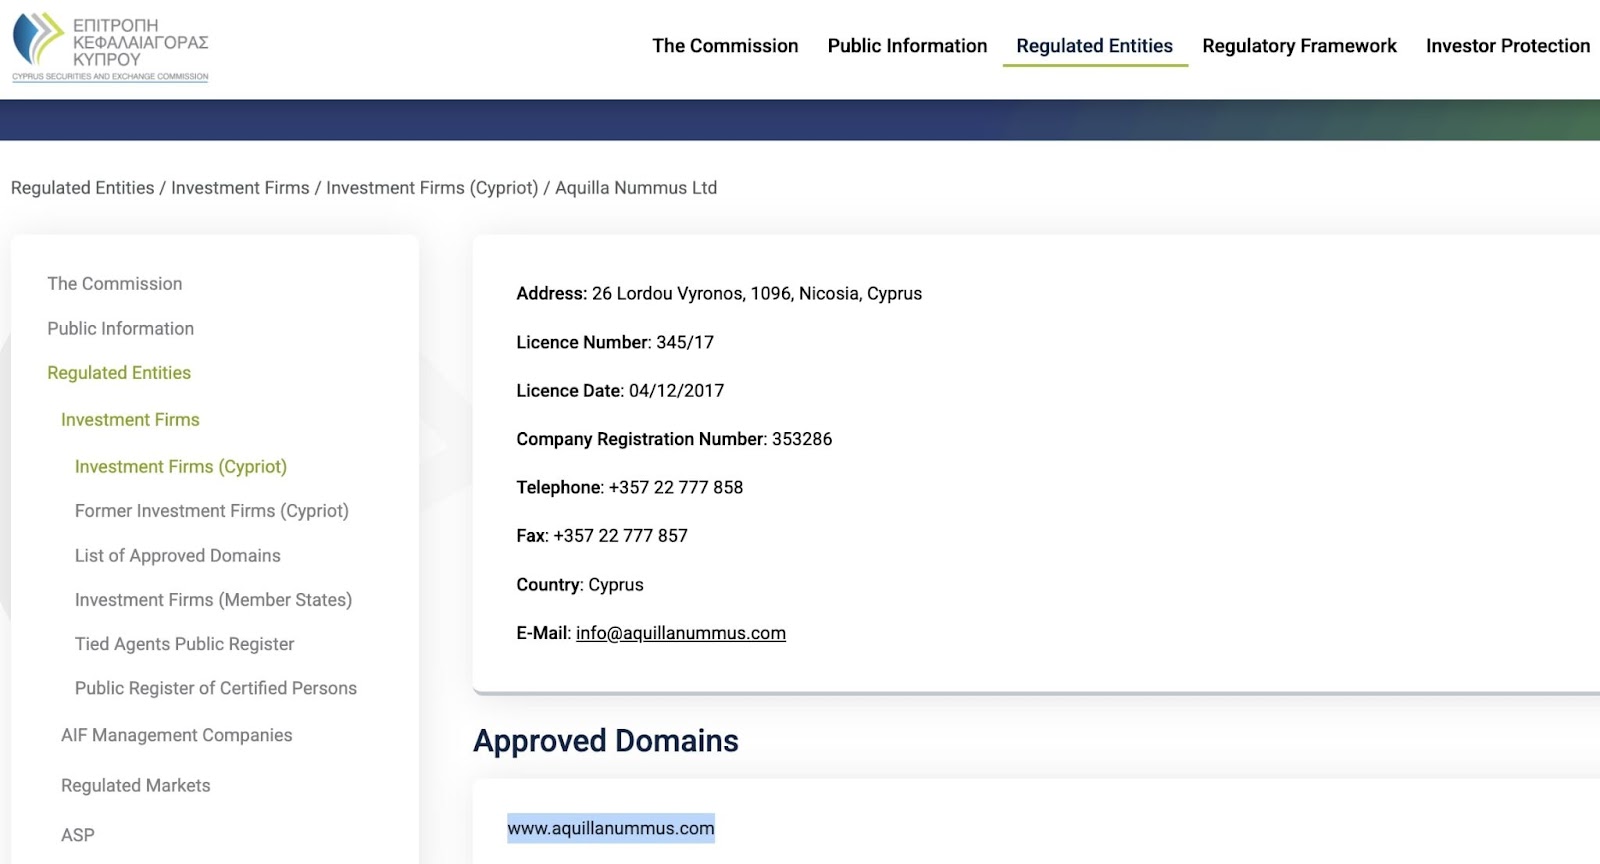This screenshot has height=864, width=1600.
Task: Click the Approved Domains heading
Action: (x=606, y=741)
